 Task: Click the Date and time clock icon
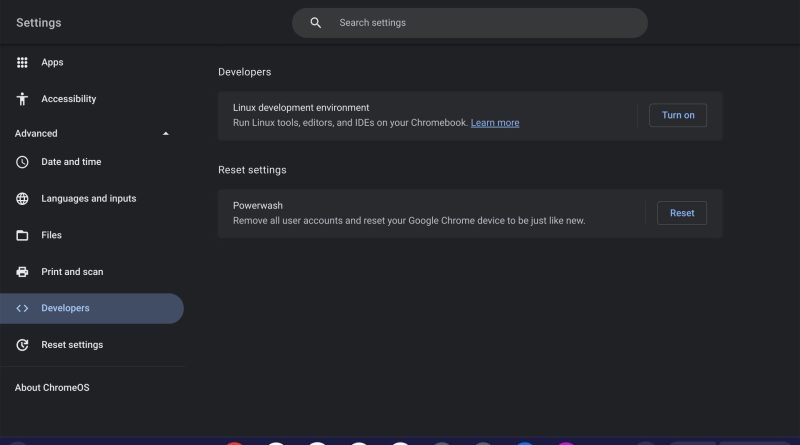(22, 162)
